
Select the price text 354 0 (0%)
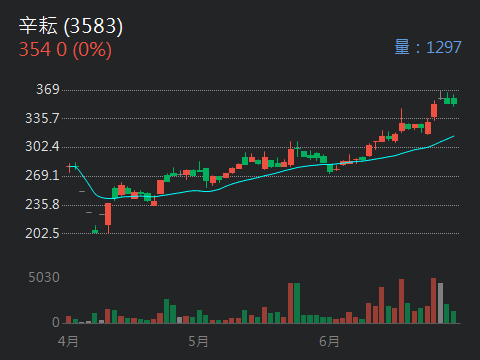tap(65, 50)
